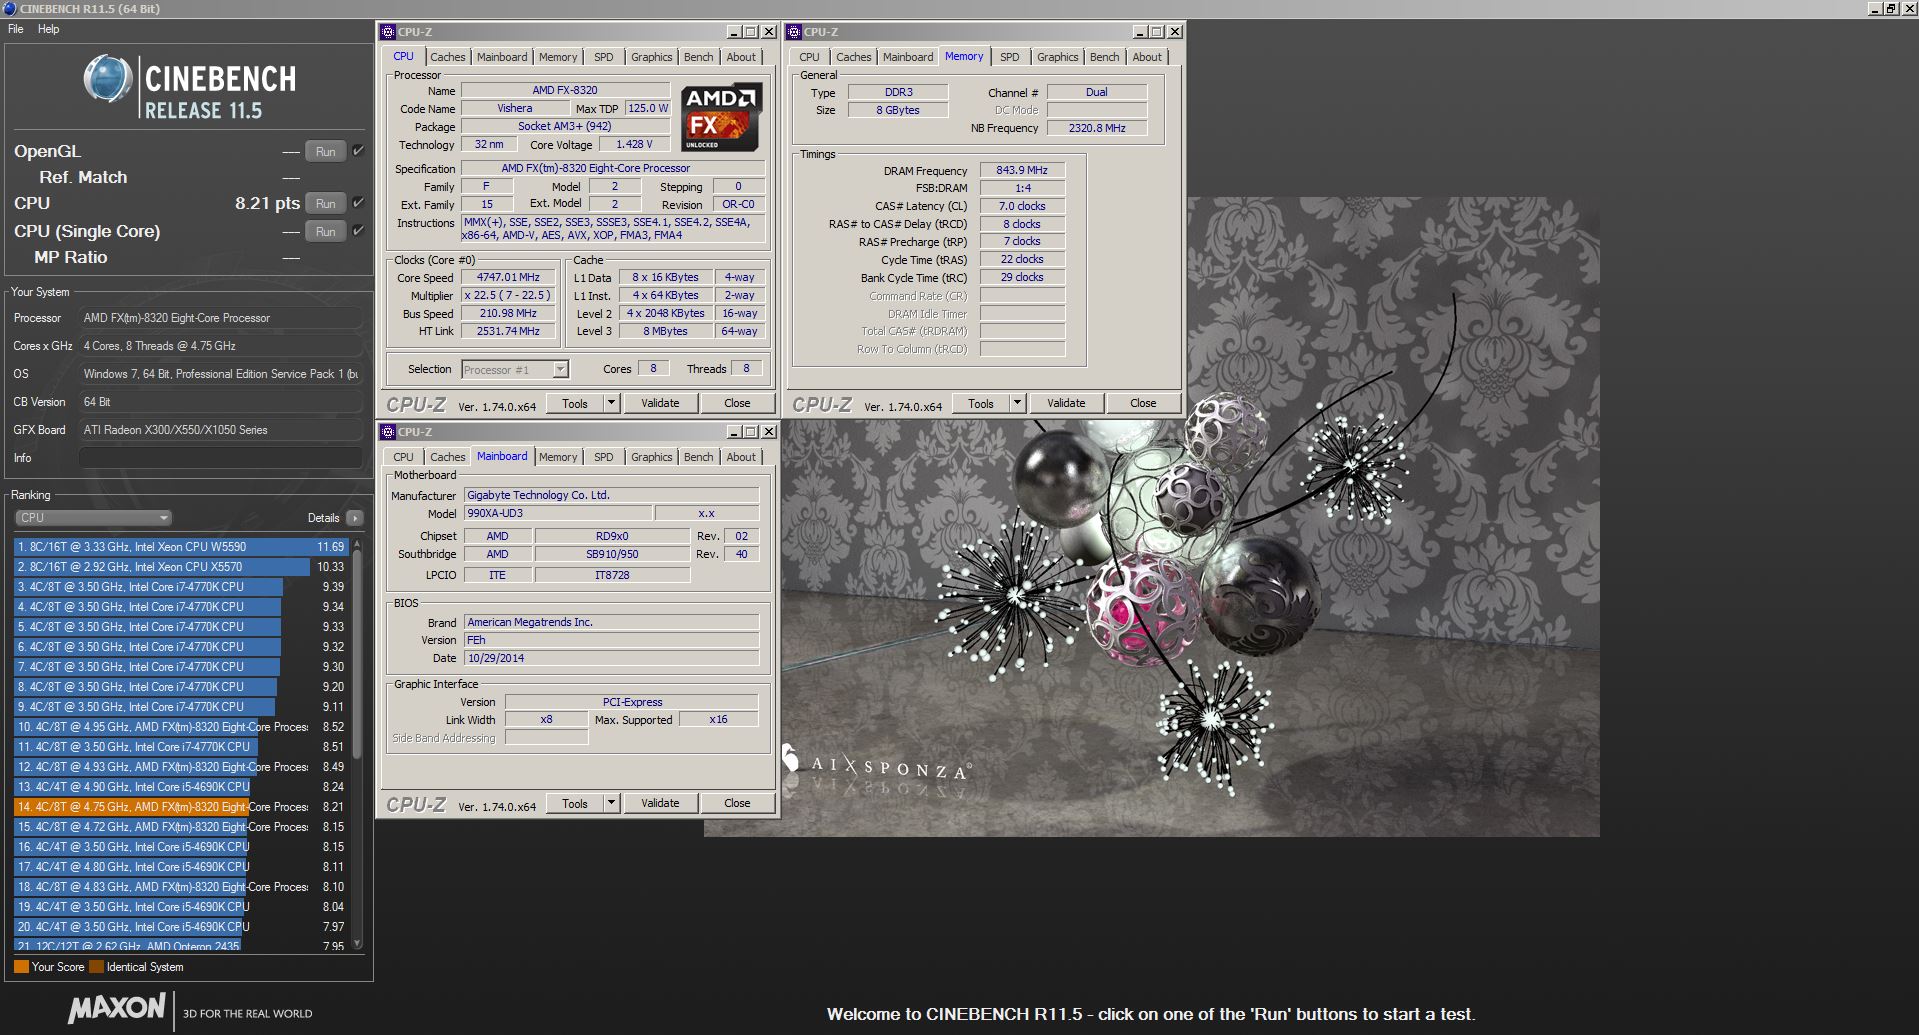This screenshot has width=1919, height=1035.
Task: Run the CPU Single Core benchmark
Action: click(x=326, y=232)
